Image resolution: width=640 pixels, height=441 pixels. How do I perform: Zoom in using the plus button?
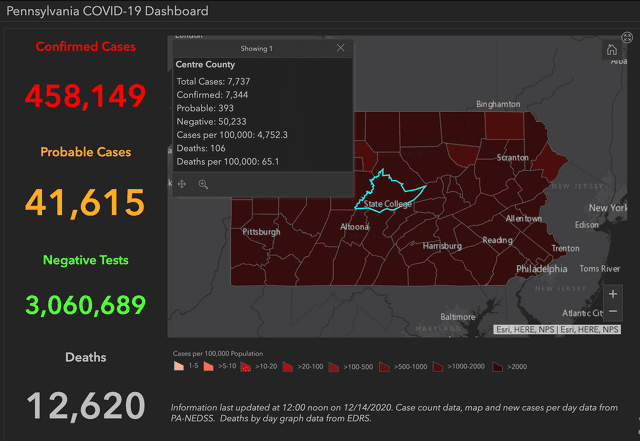(613, 294)
